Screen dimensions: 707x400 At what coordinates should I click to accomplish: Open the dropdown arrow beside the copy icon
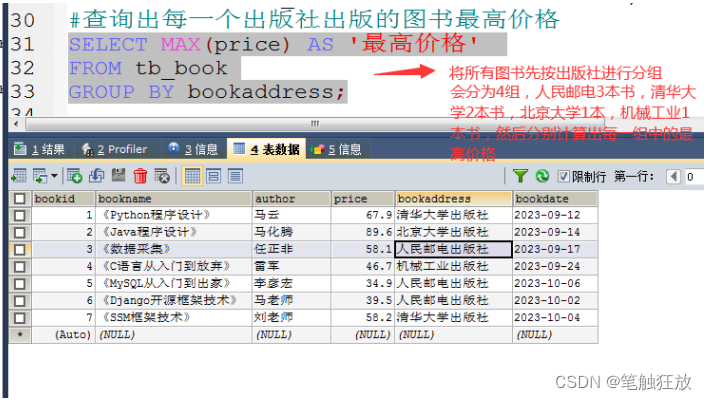pyautogui.click(x=54, y=176)
